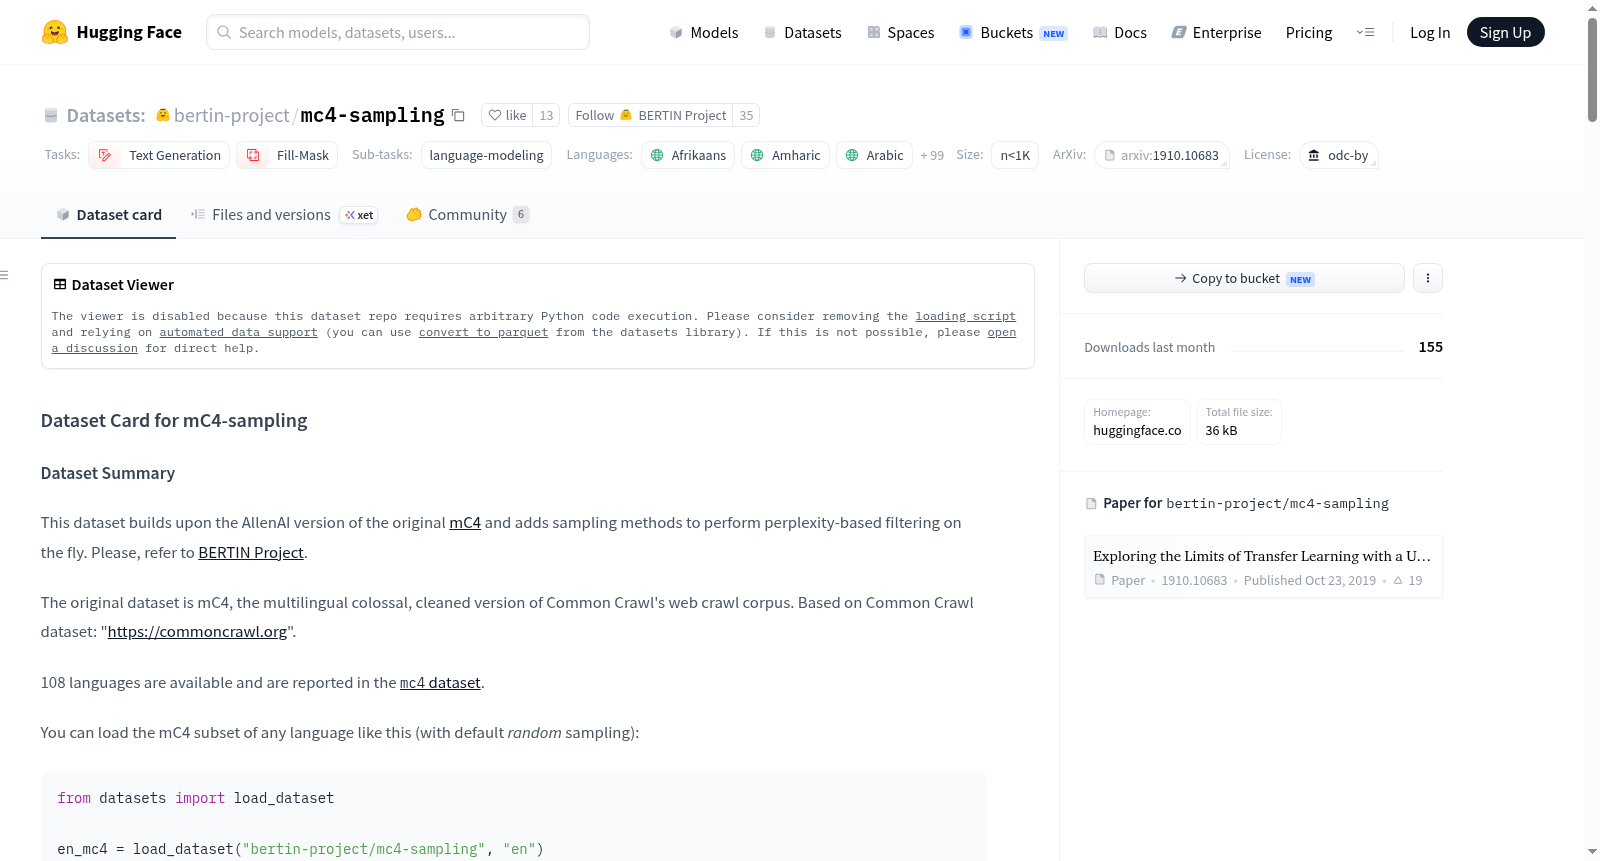Focus the search models, datasets, users field
The image size is (1600, 861).
point(398,32)
